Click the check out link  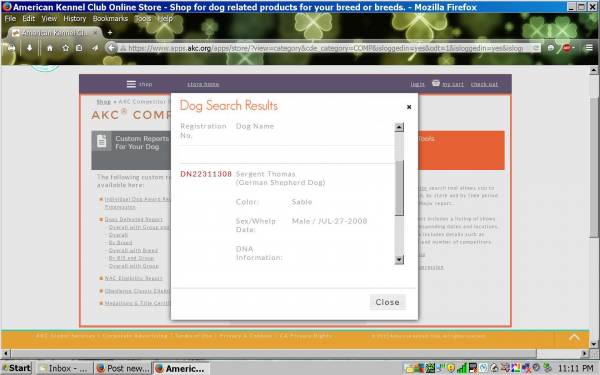pos(484,84)
